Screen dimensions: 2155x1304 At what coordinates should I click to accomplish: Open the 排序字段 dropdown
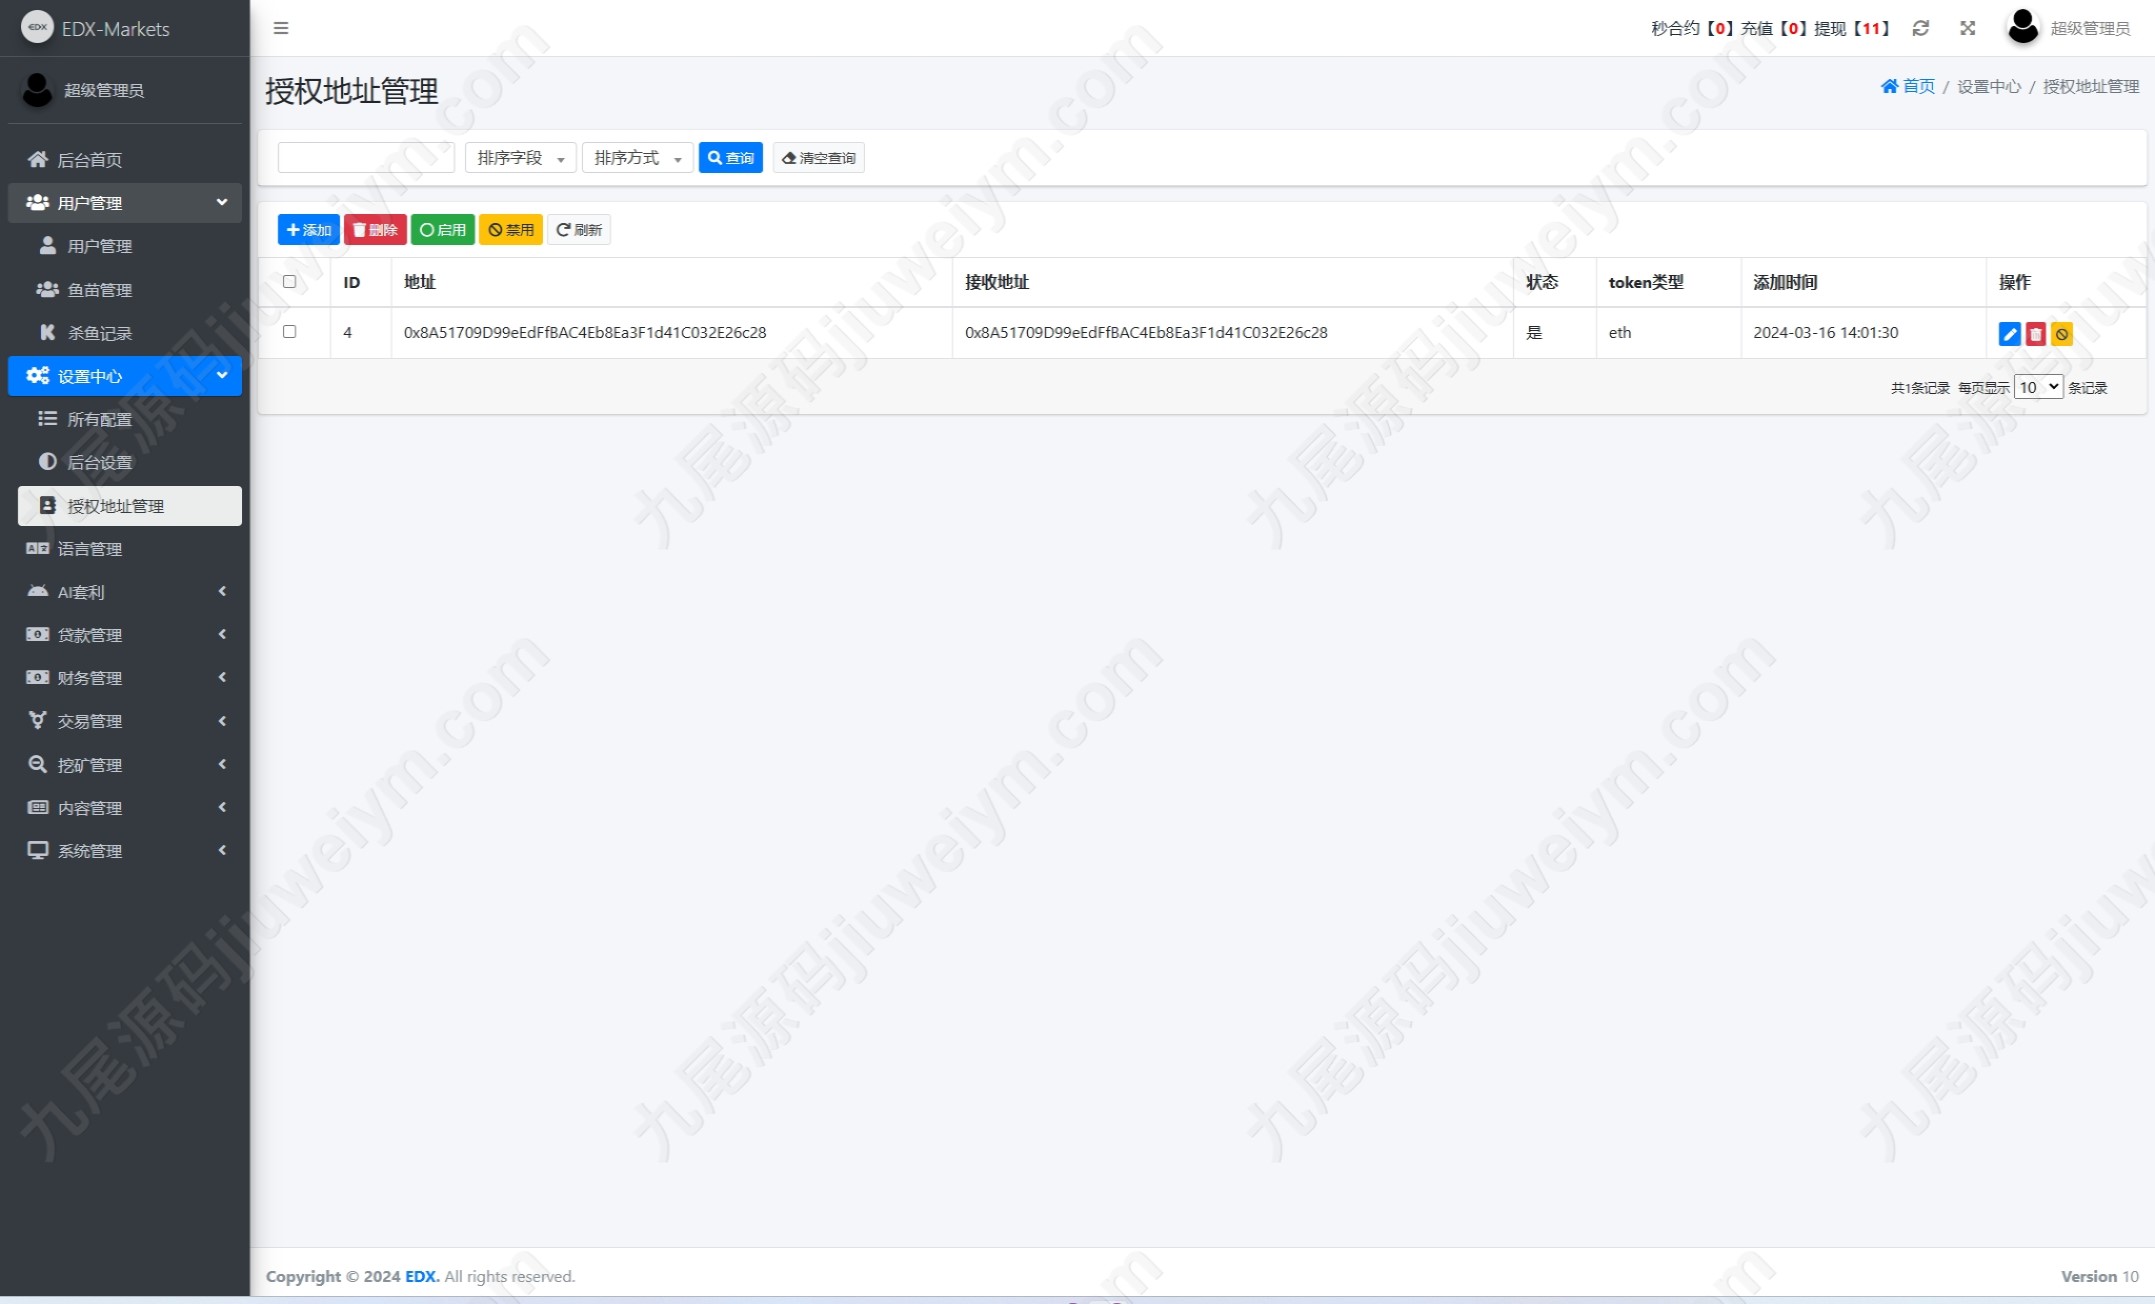pos(520,158)
